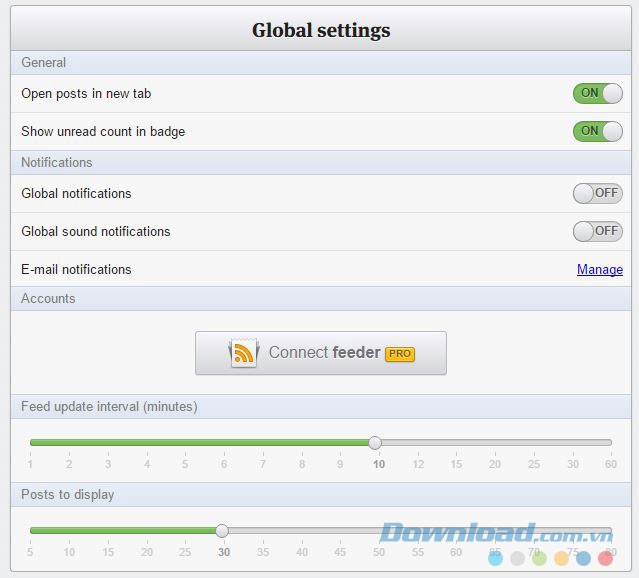Screen dimensions: 639x578
Task: Click the Posts to display slider handle
Action: click(222, 530)
